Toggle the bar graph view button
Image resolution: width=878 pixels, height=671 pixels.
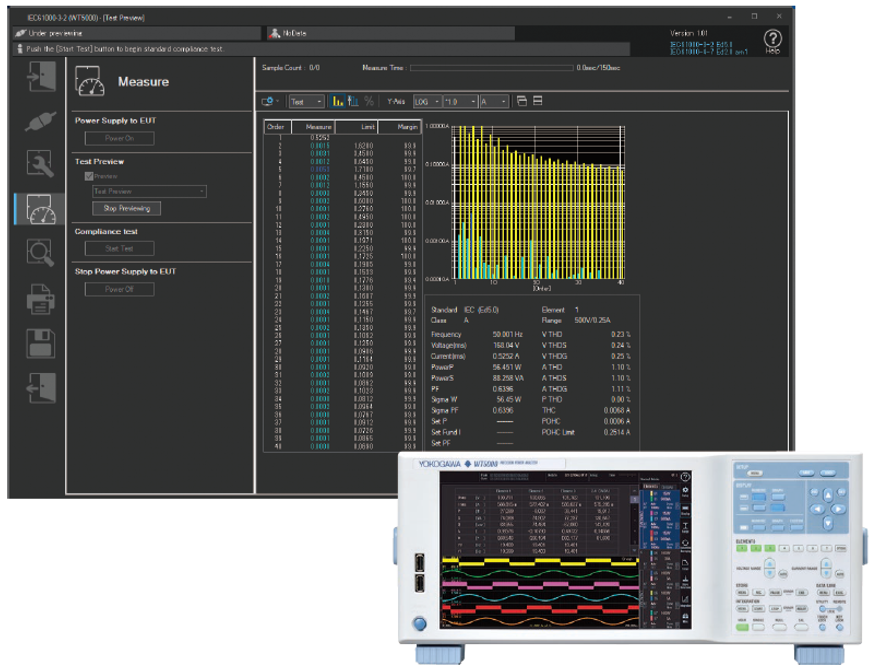(338, 101)
